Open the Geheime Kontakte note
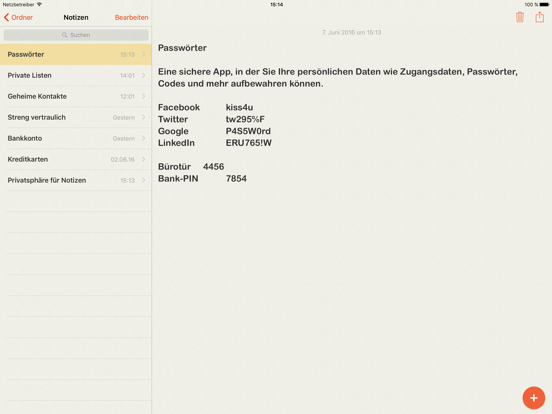This screenshot has width=552, height=414. [76, 96]
